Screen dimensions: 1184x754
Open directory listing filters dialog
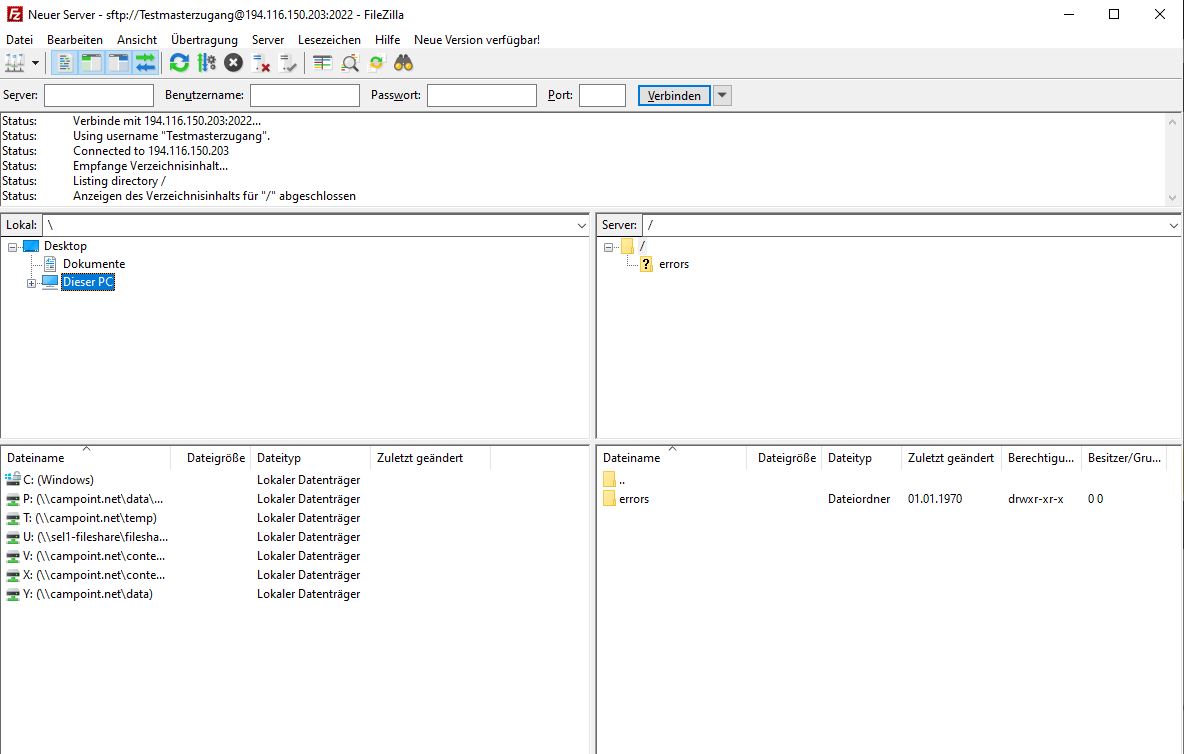coord(322,63)
